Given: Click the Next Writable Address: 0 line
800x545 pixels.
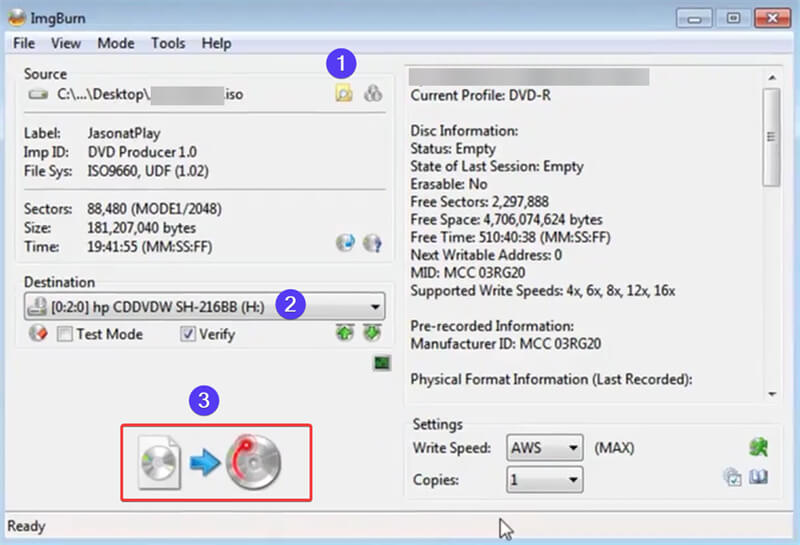Looking at the screenshot, I should pyautogui.click(x=486, y=255).
